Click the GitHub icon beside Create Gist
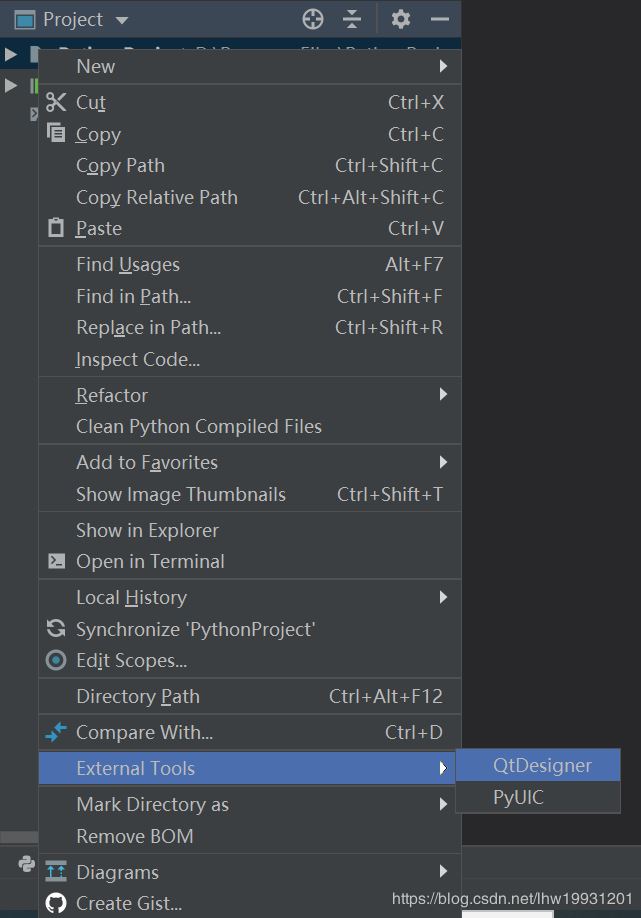Viewport: 641px width, 918px height. click(56, 903)
